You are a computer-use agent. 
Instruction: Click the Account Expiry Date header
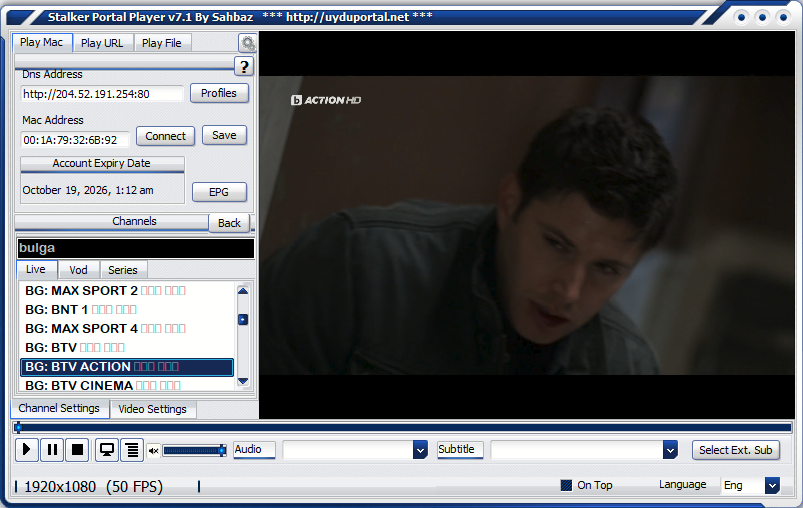pos(102,164)
